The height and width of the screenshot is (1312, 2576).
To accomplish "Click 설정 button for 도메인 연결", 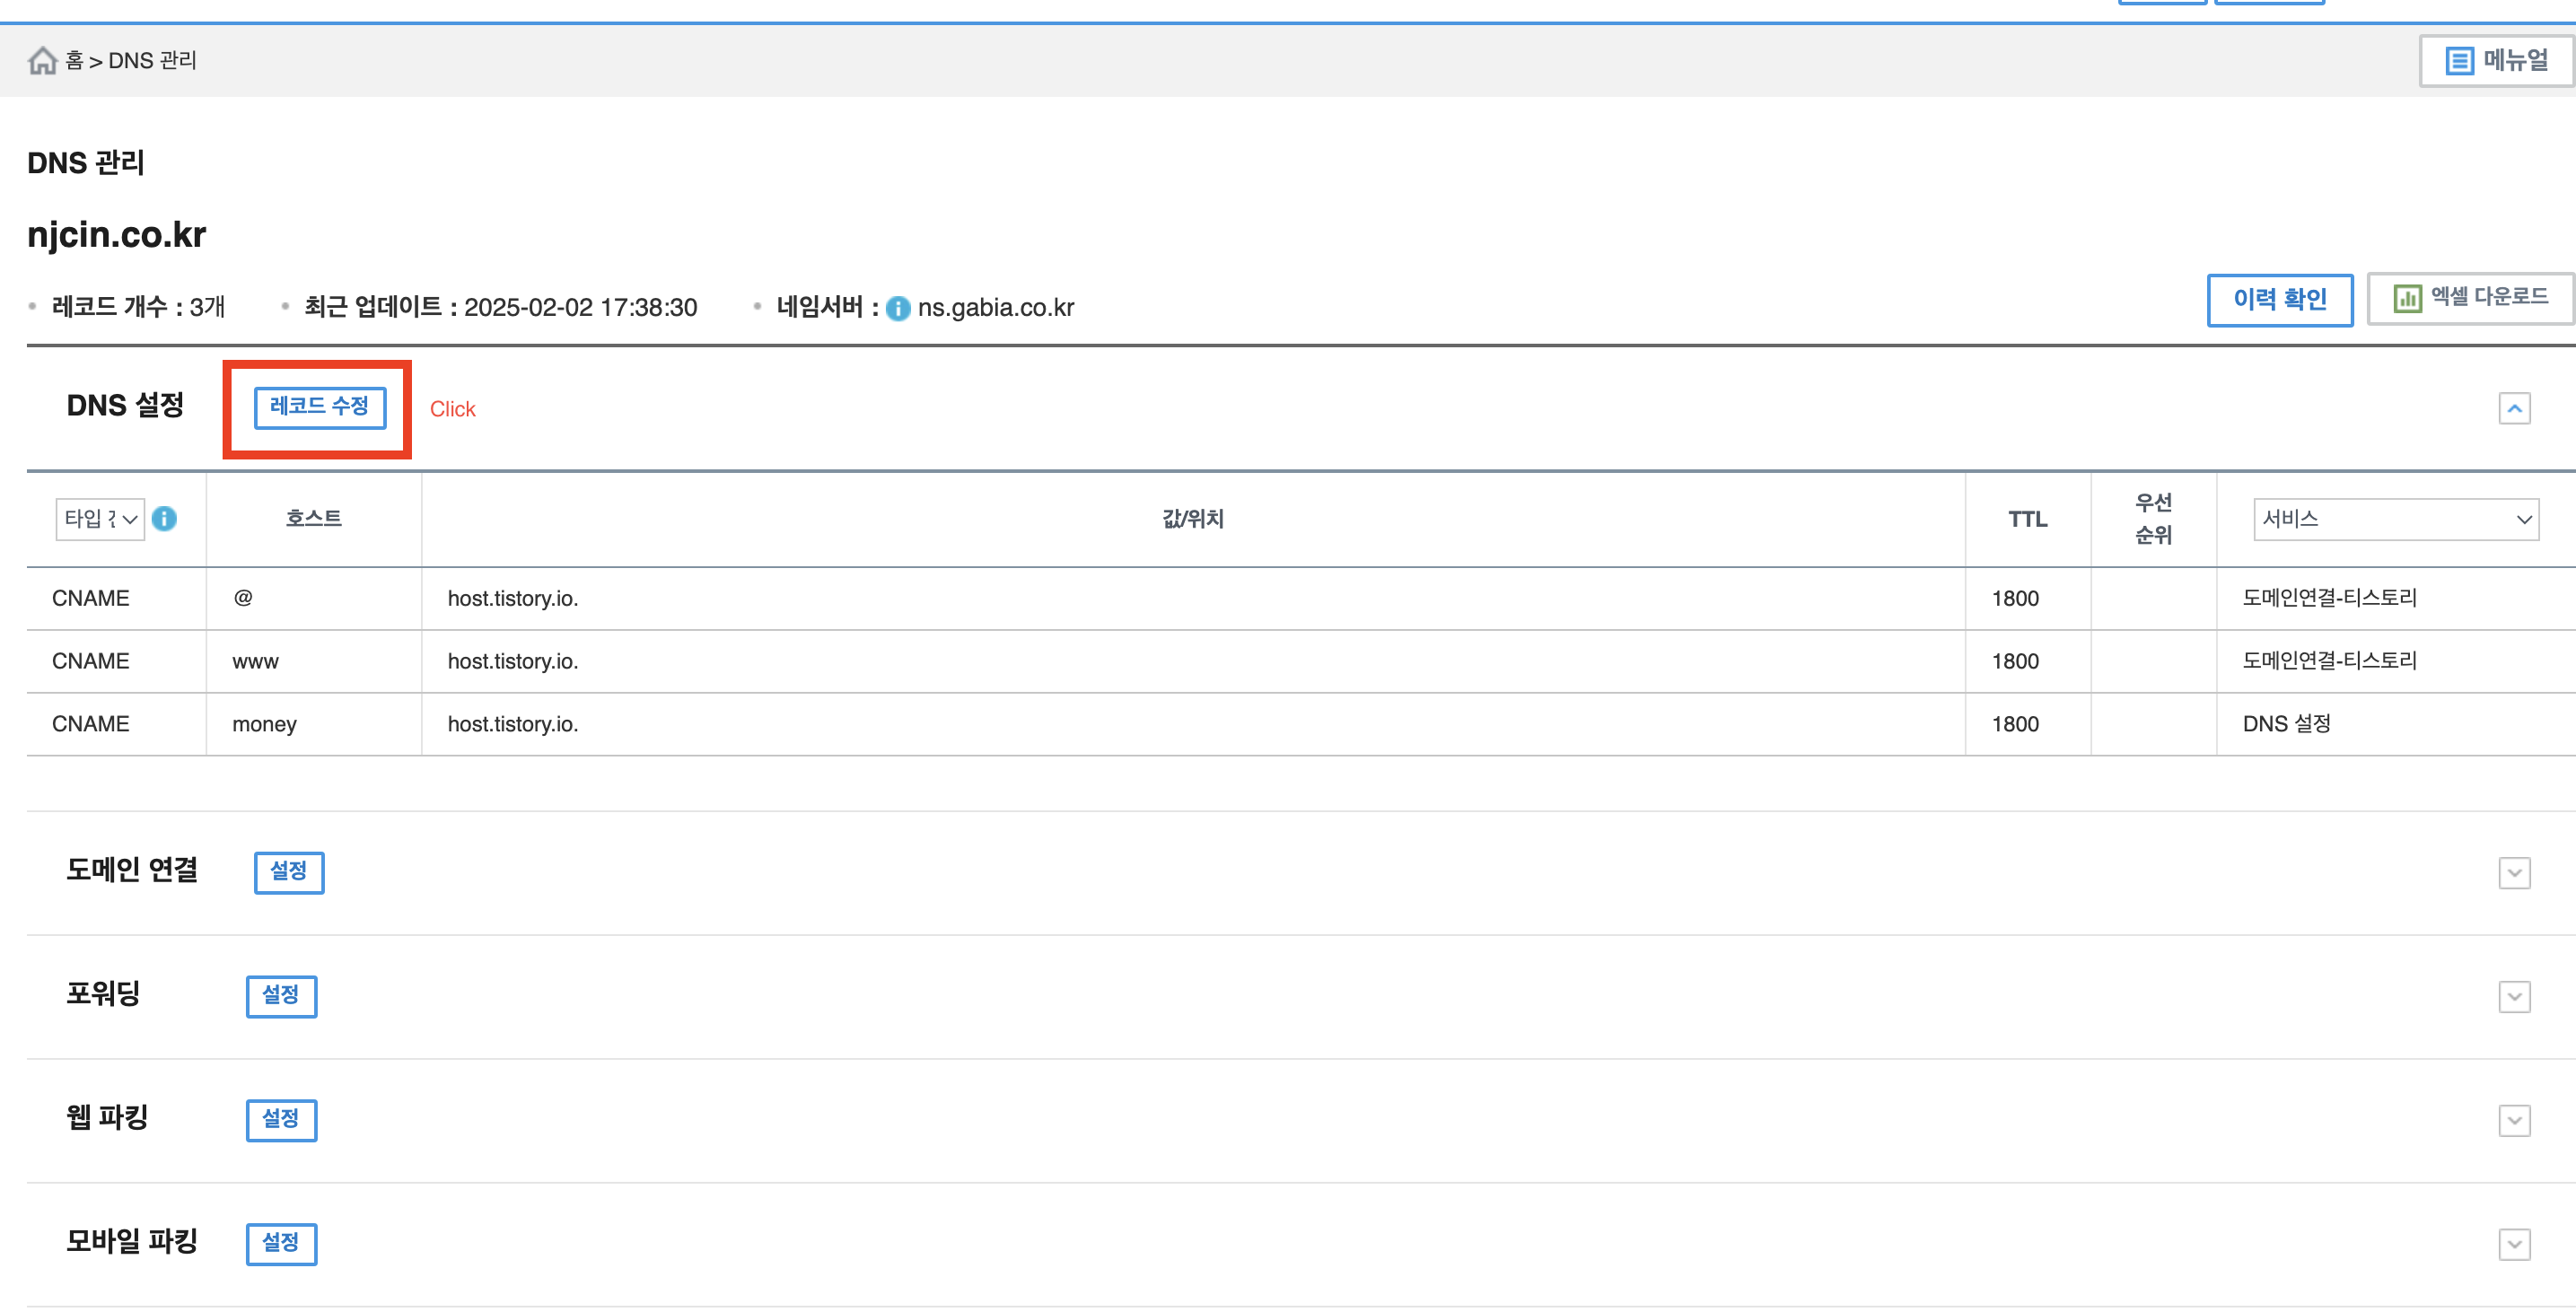I will pyautogui.click(x=289, y=872).
